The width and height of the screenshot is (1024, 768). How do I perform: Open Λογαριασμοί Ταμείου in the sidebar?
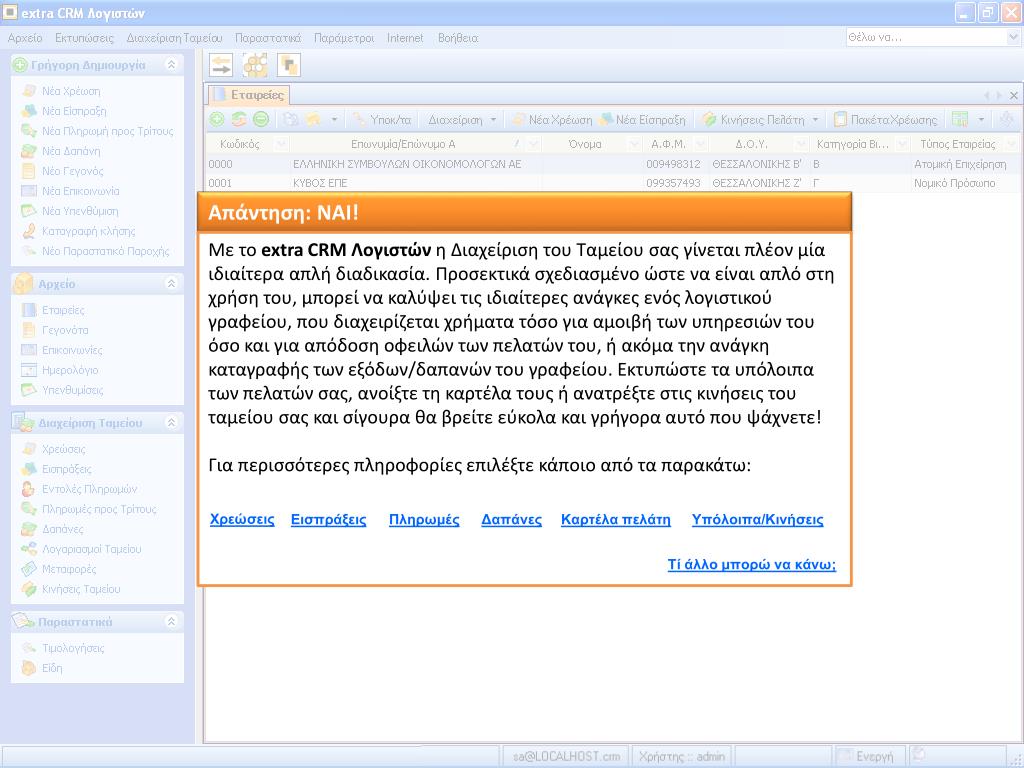(x=91, y=549)
